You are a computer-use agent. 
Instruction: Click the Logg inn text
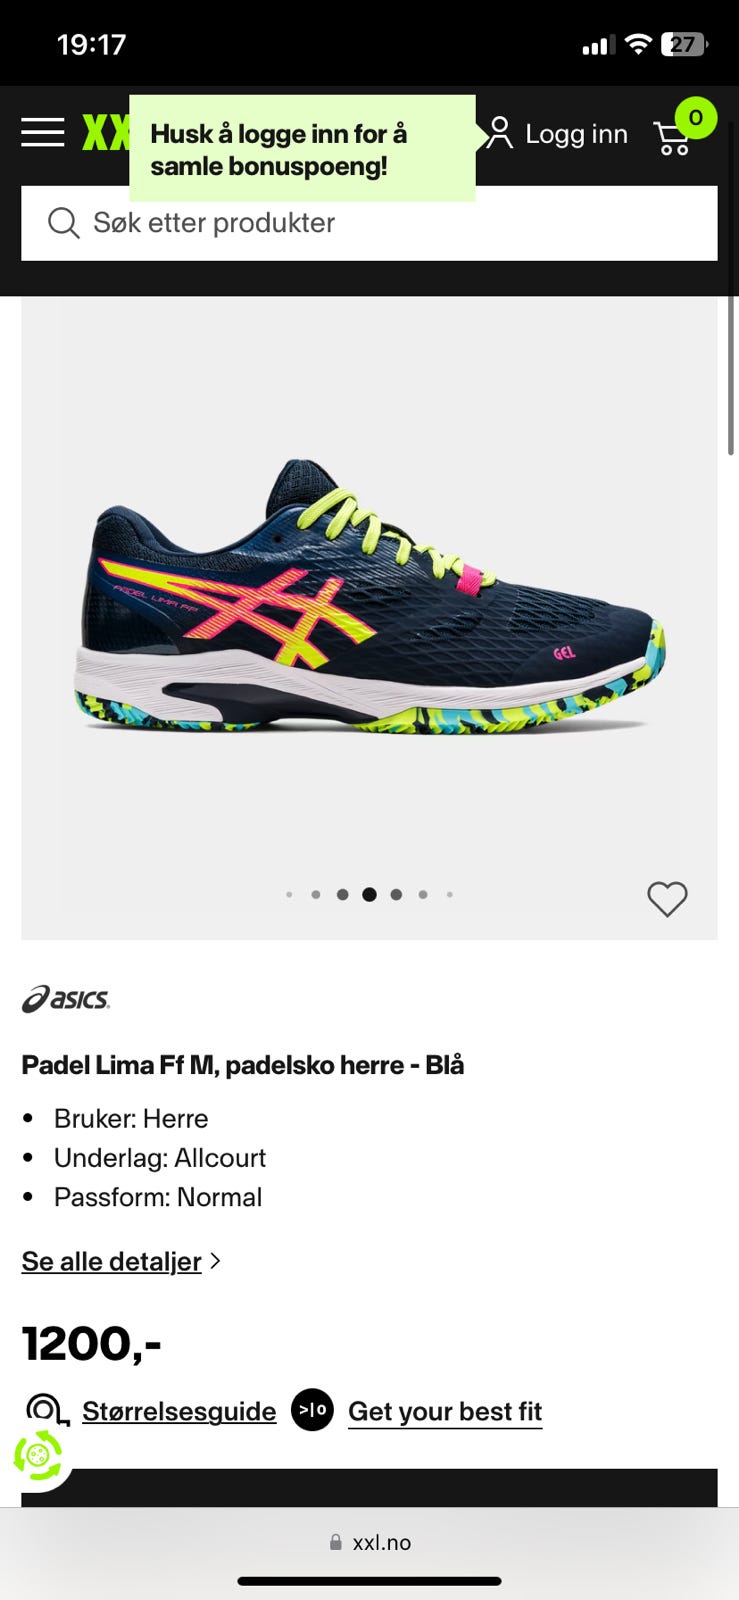576,134
